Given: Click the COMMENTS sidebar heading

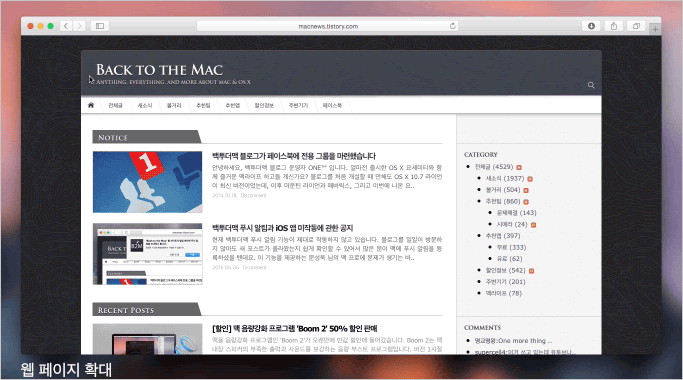Looking at the screenshot, I should [x=482, y=328].
